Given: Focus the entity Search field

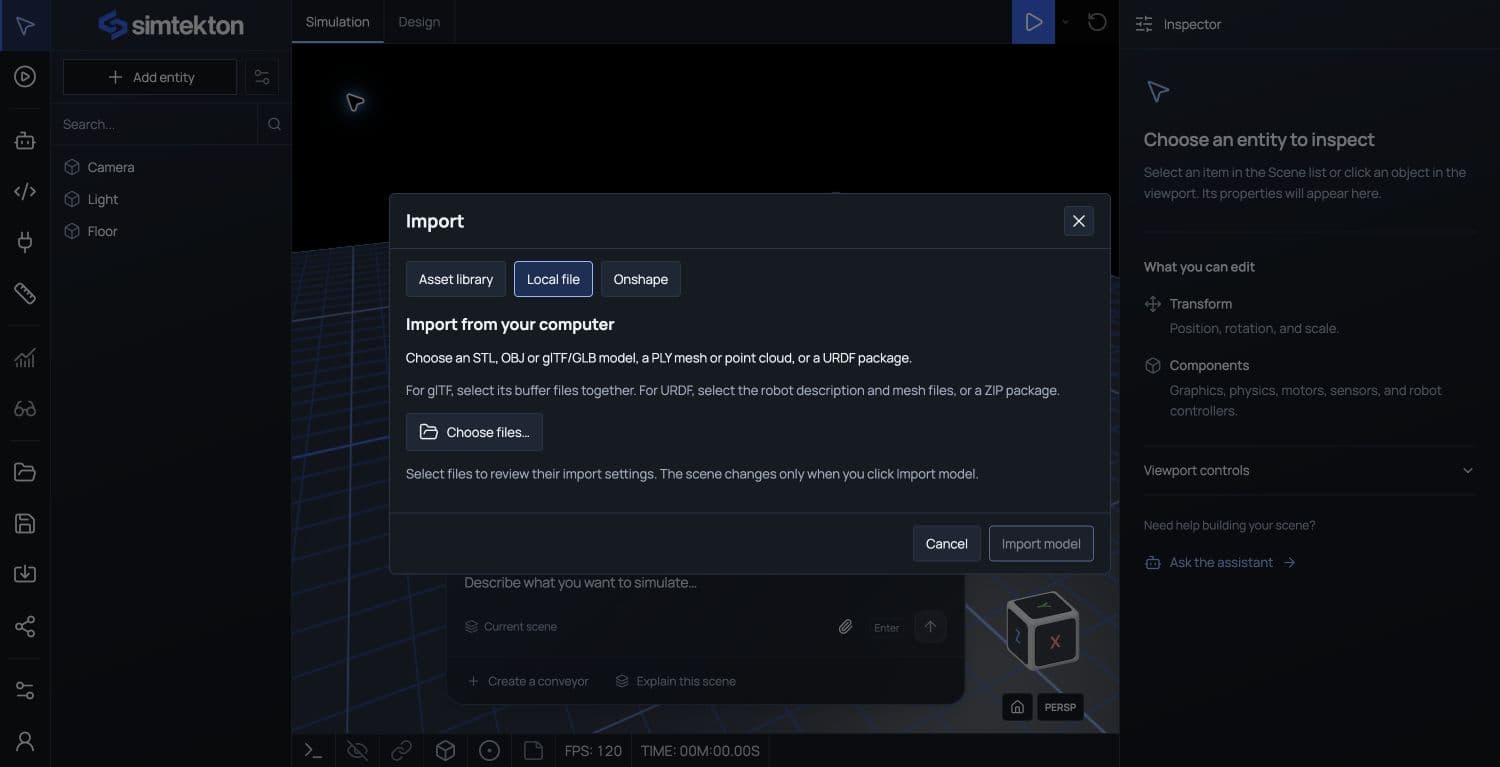Looking at the screenshot, I should tap(156, 125).
